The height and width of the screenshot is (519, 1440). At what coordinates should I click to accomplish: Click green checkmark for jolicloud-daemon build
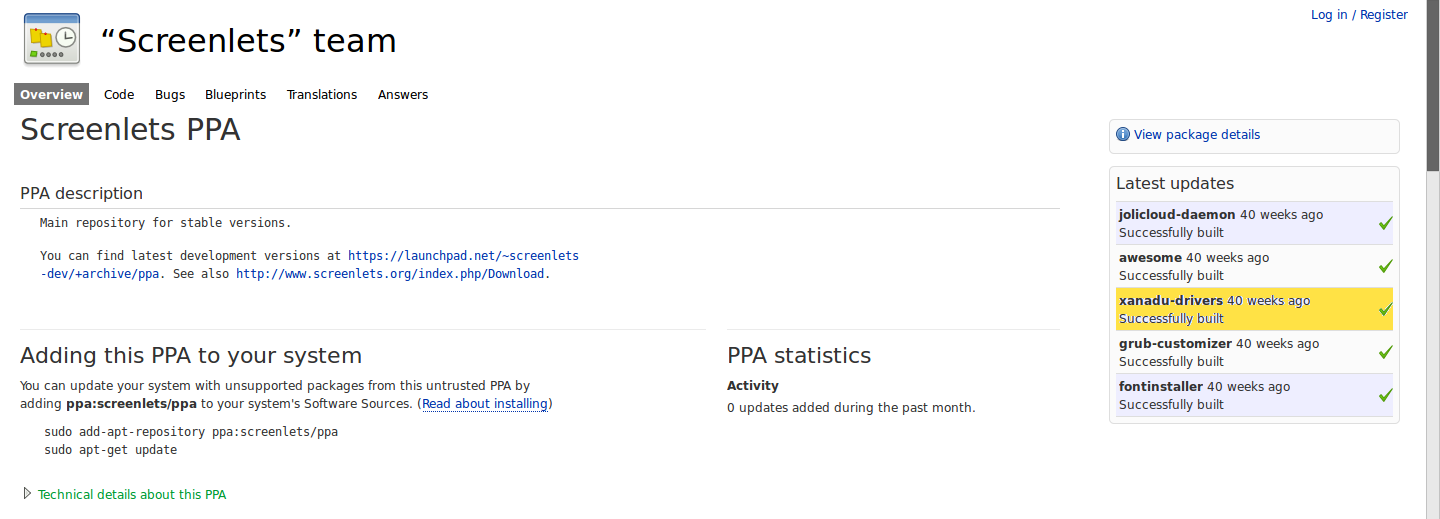coord(1385,223)
